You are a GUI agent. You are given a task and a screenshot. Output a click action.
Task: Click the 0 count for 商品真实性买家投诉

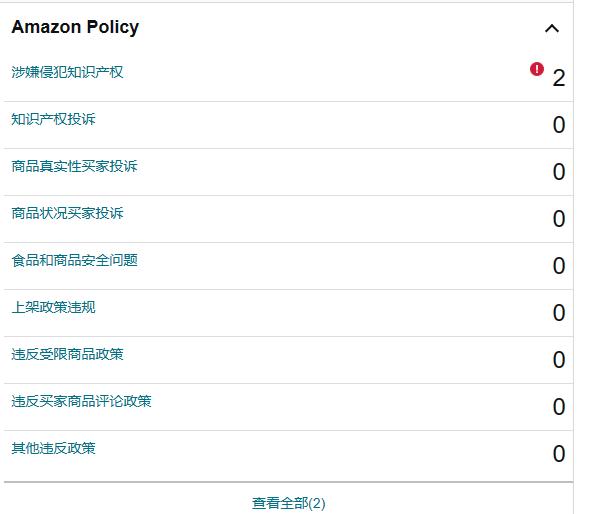[558, 172]
